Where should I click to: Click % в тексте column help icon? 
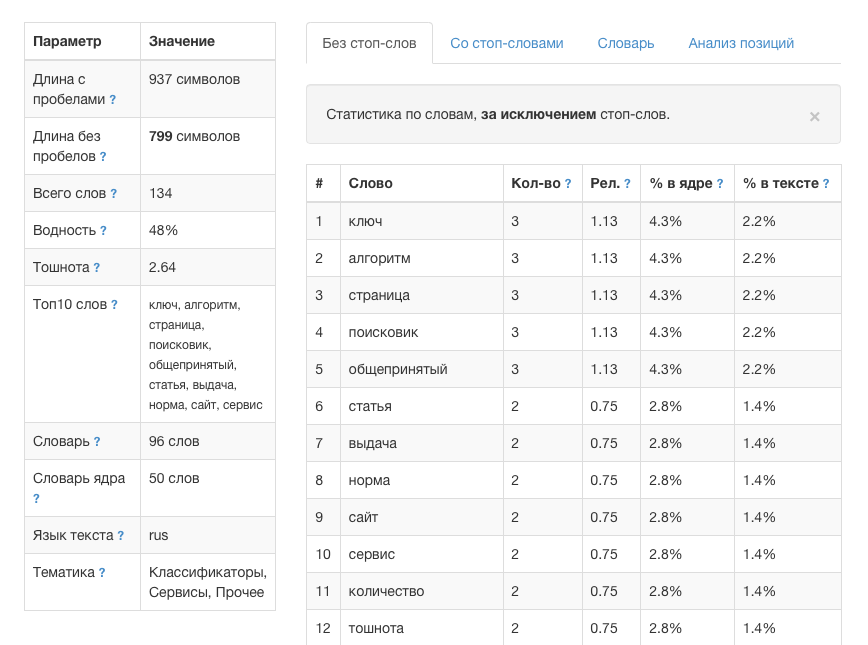[x=826, y=184]
